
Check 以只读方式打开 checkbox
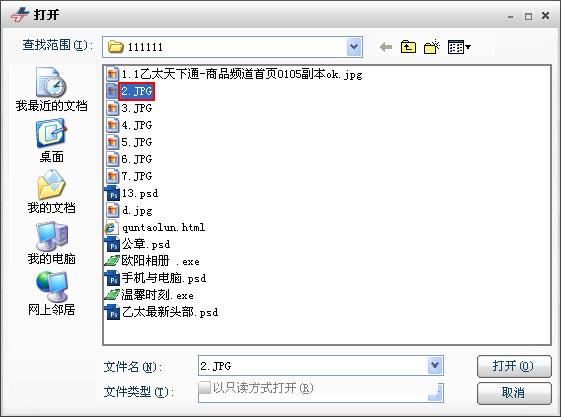pos(205,388)
